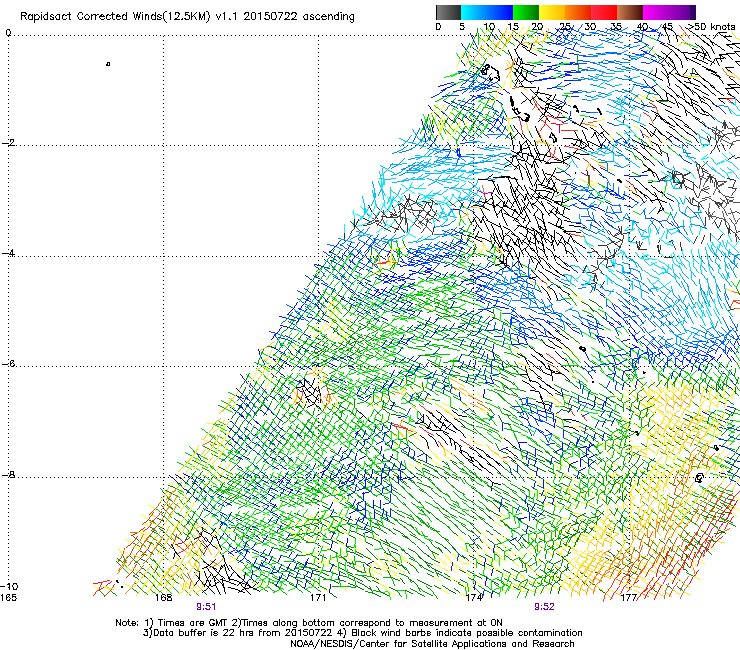
Task: Click the '9:52' time label below the map
Action: pos(544,607)
